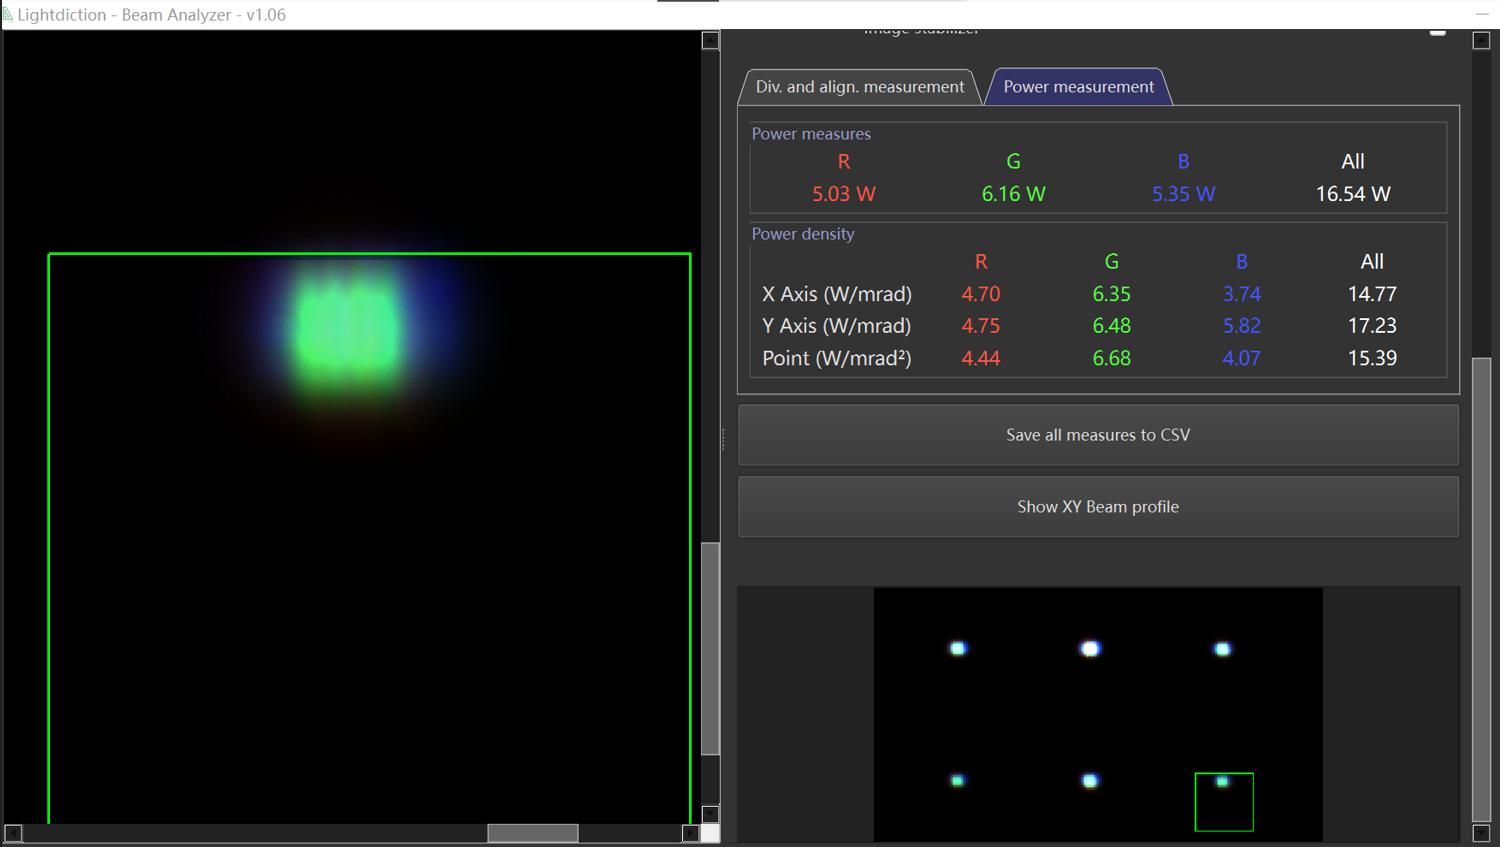Select the top-left beam spot in overview thumbnail
This screenshot has height=847, width=1500.
coord(958,649)
